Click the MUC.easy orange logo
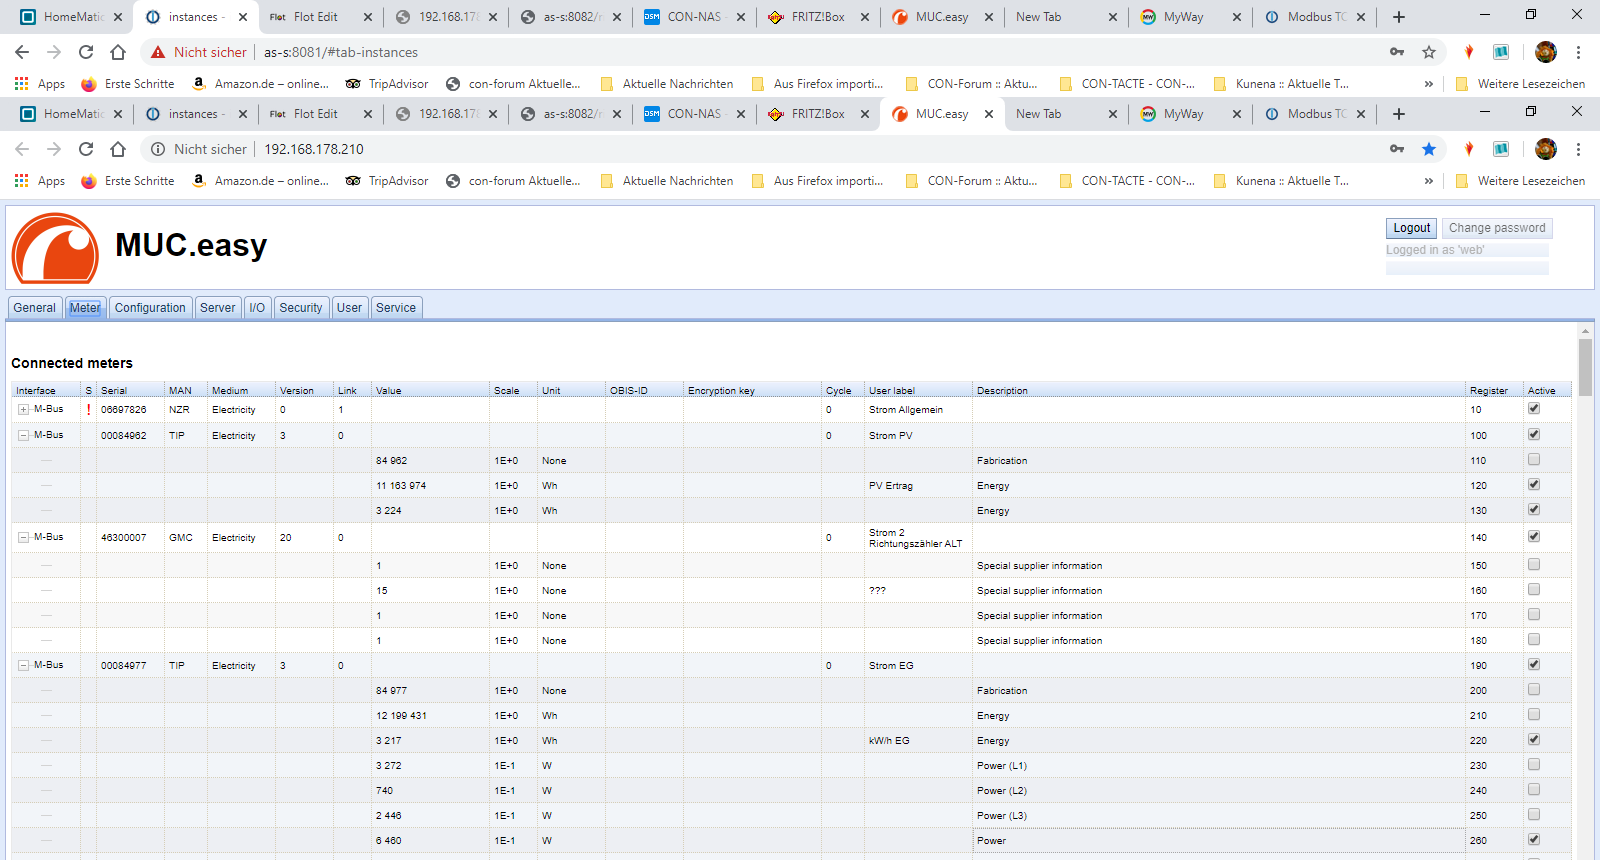Screen dimensions: 1600x860 pos(55,249)
